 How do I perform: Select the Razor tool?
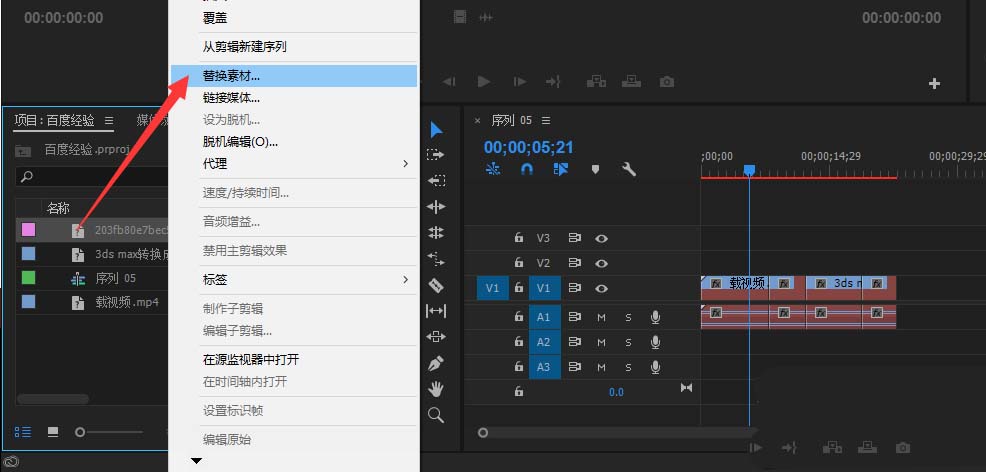[436, 286]
